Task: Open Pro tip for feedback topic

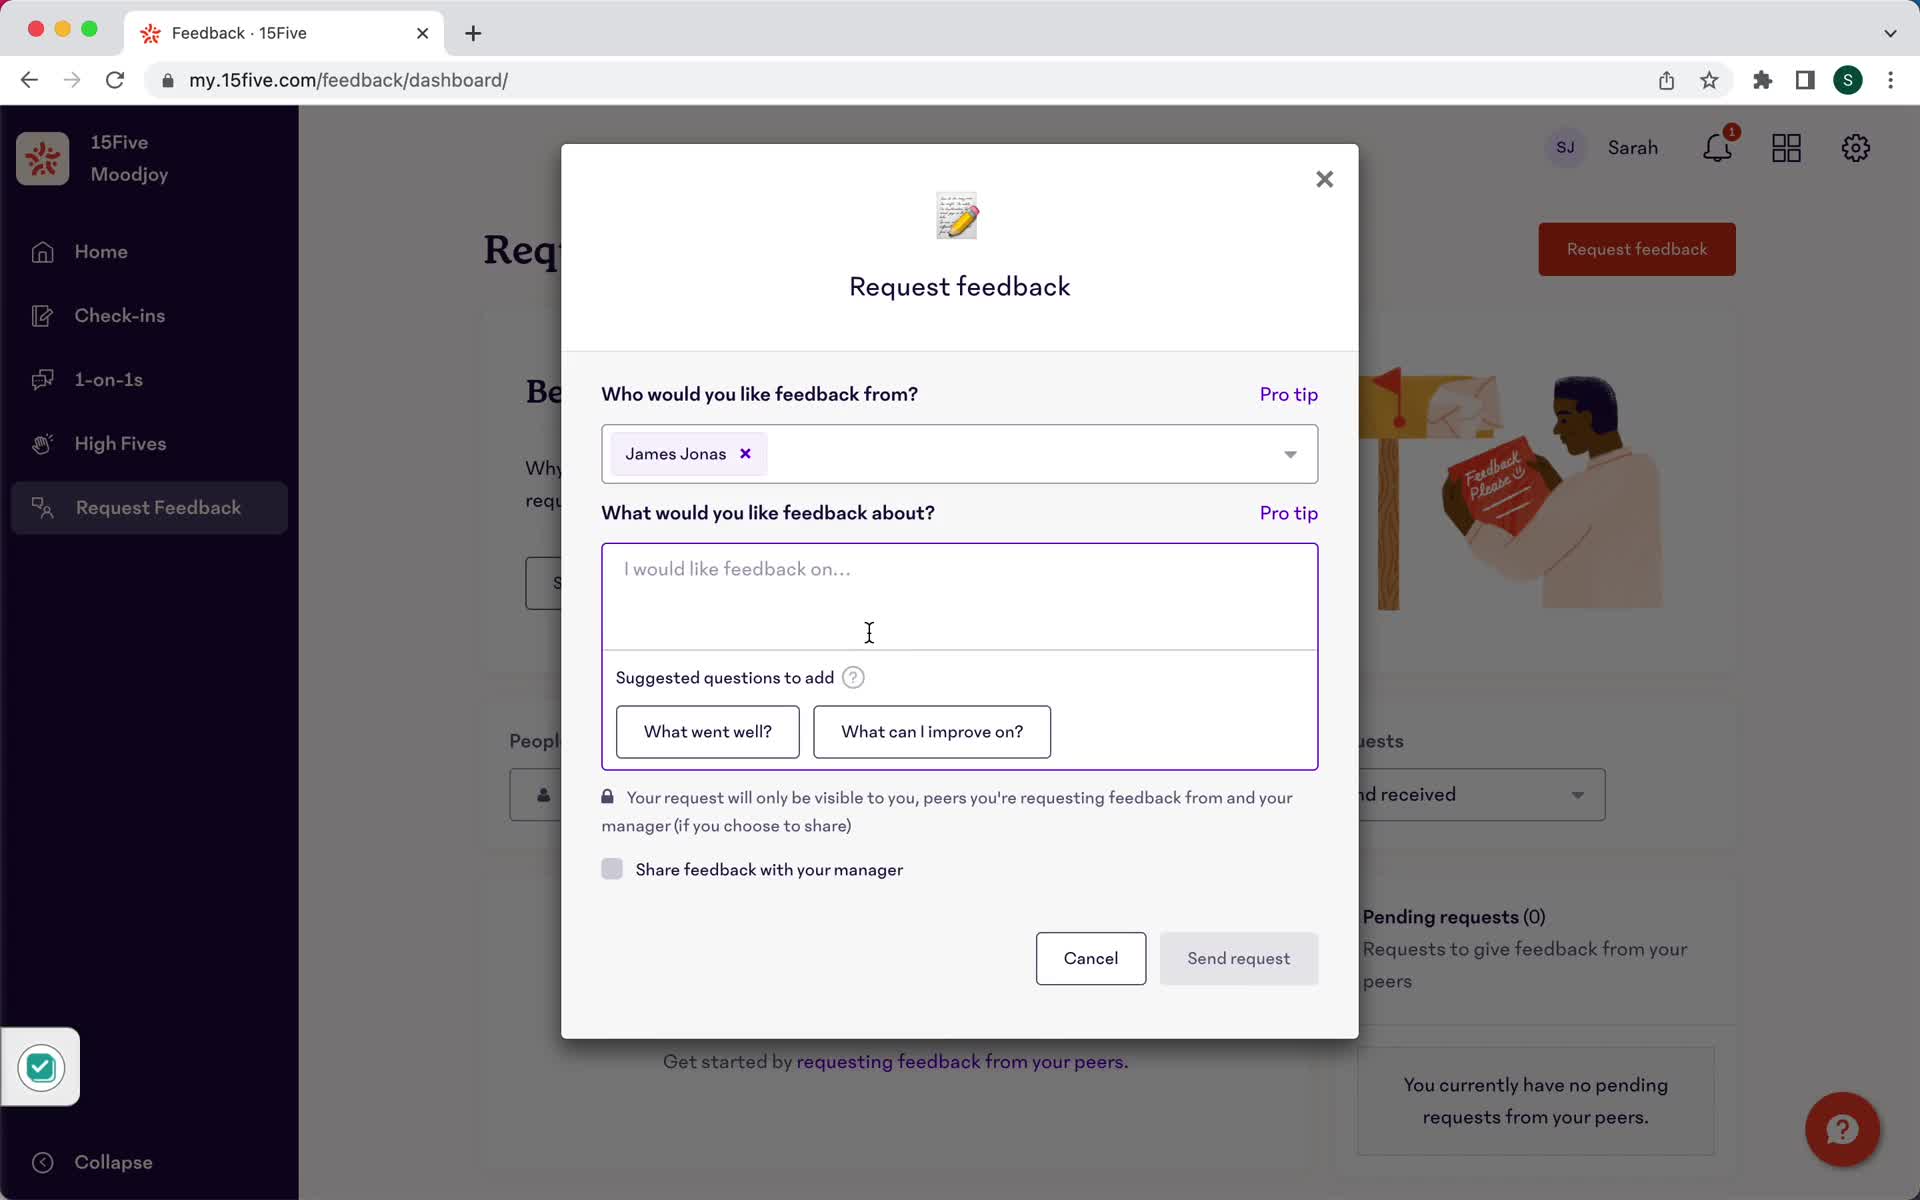Action: click(x=1288, y=513)
